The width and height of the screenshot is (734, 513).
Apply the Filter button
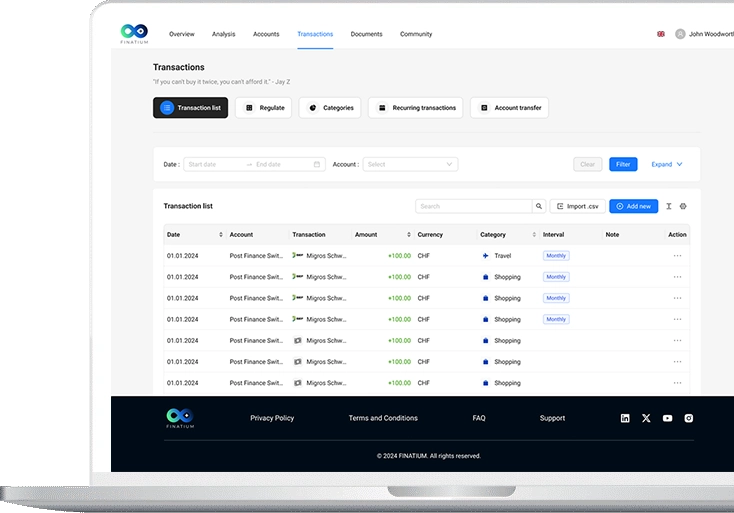coord(623,164)
